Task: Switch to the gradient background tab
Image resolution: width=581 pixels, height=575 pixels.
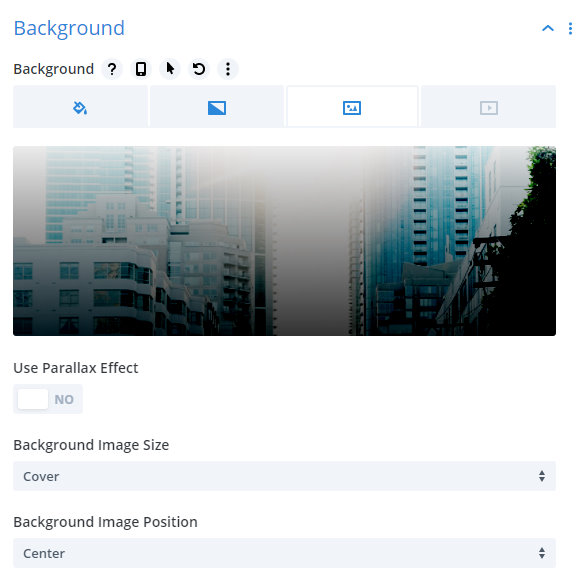Action: 217,108
